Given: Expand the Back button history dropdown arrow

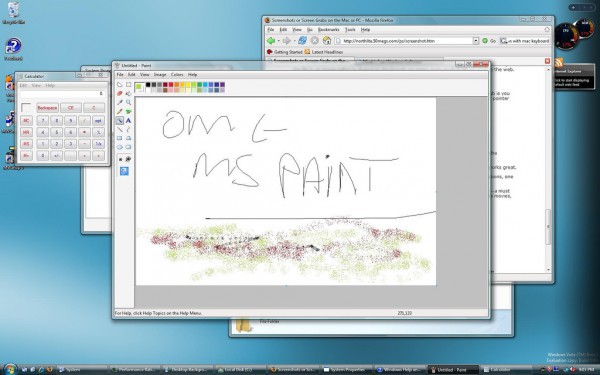Looking at the screenshot, I should click(278, 41).
